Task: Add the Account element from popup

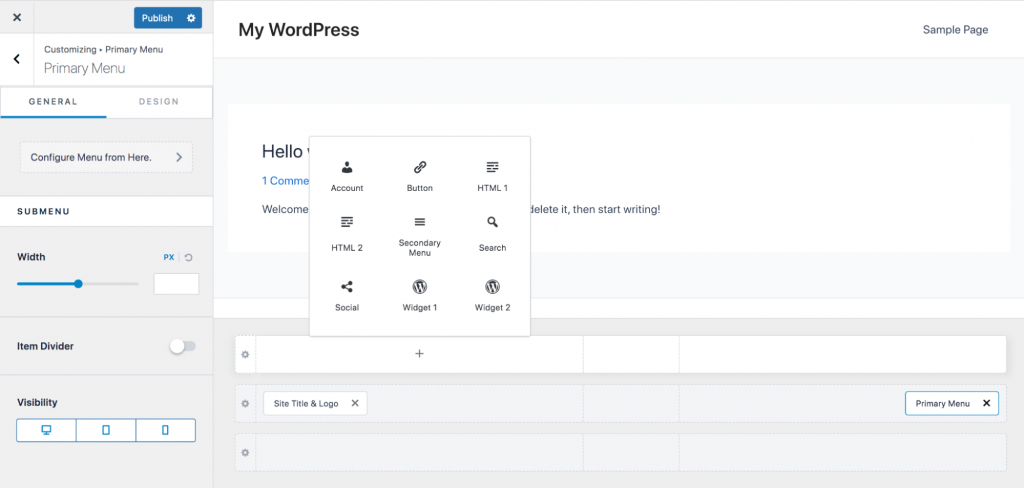Action: [x=347, y=176]
